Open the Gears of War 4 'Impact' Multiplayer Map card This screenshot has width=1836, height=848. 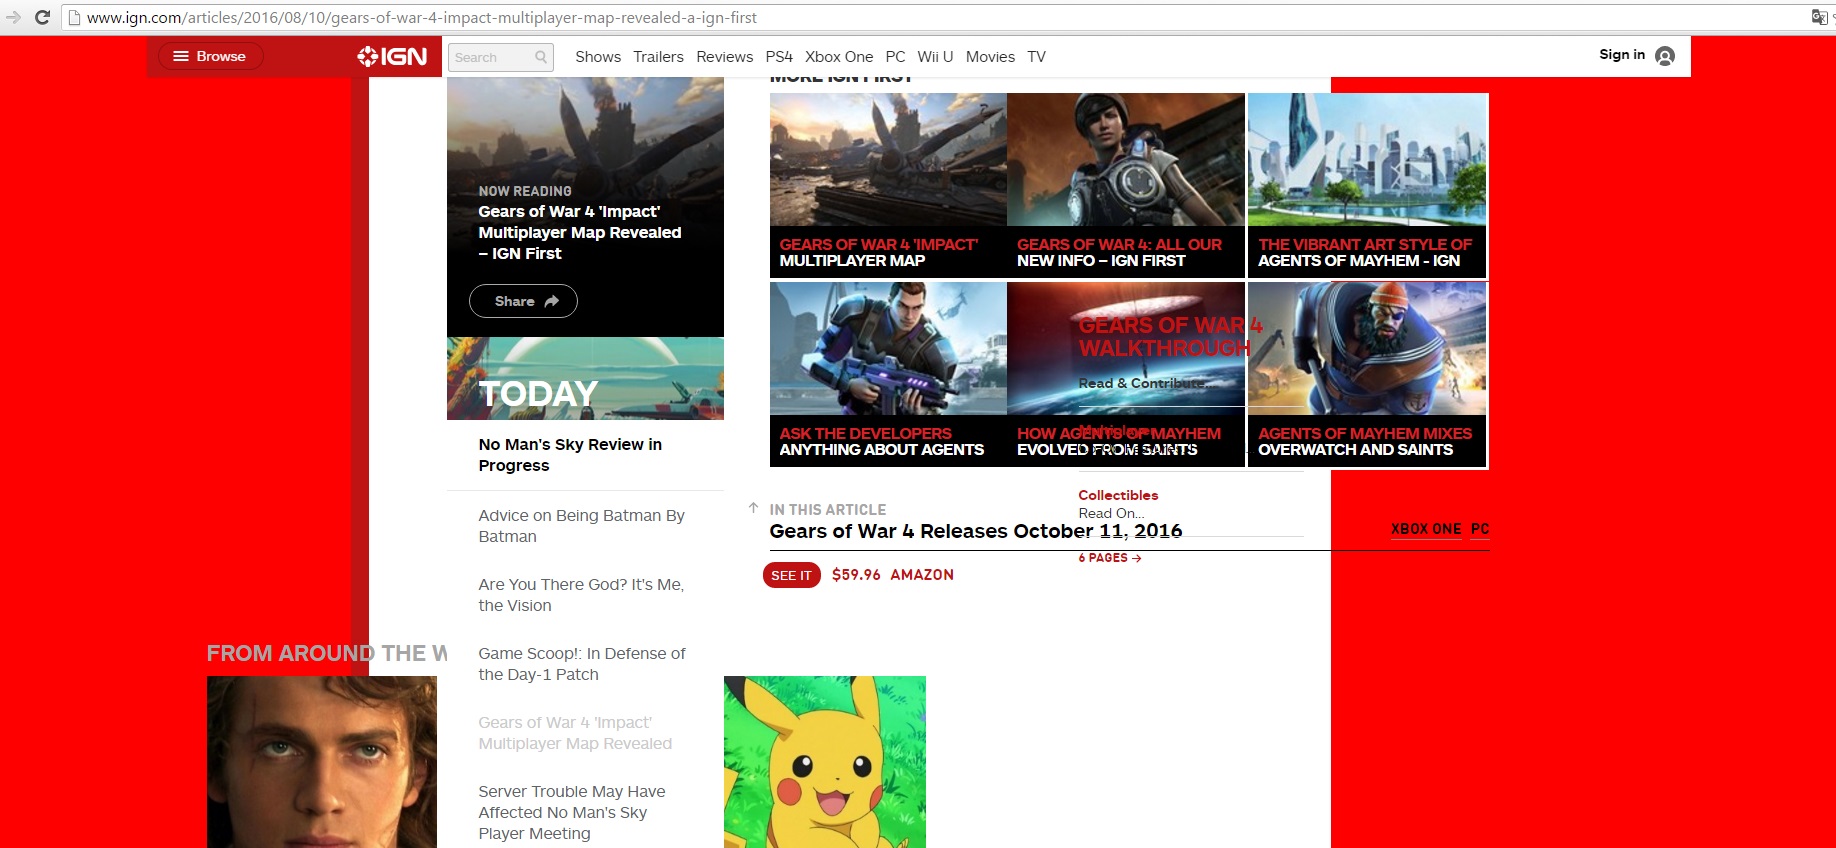click(888, 185)
